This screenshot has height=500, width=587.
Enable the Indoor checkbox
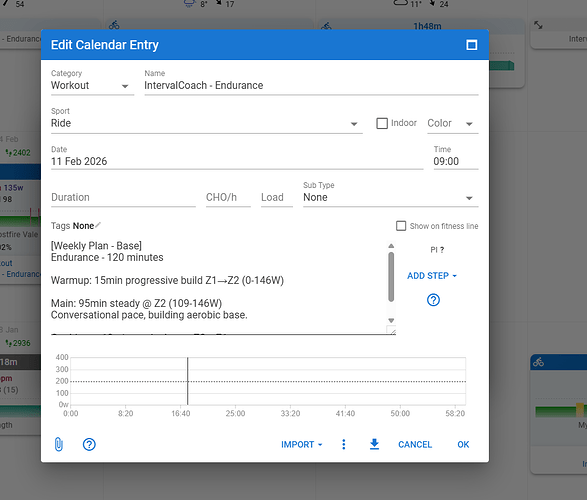tap(382, 123)
